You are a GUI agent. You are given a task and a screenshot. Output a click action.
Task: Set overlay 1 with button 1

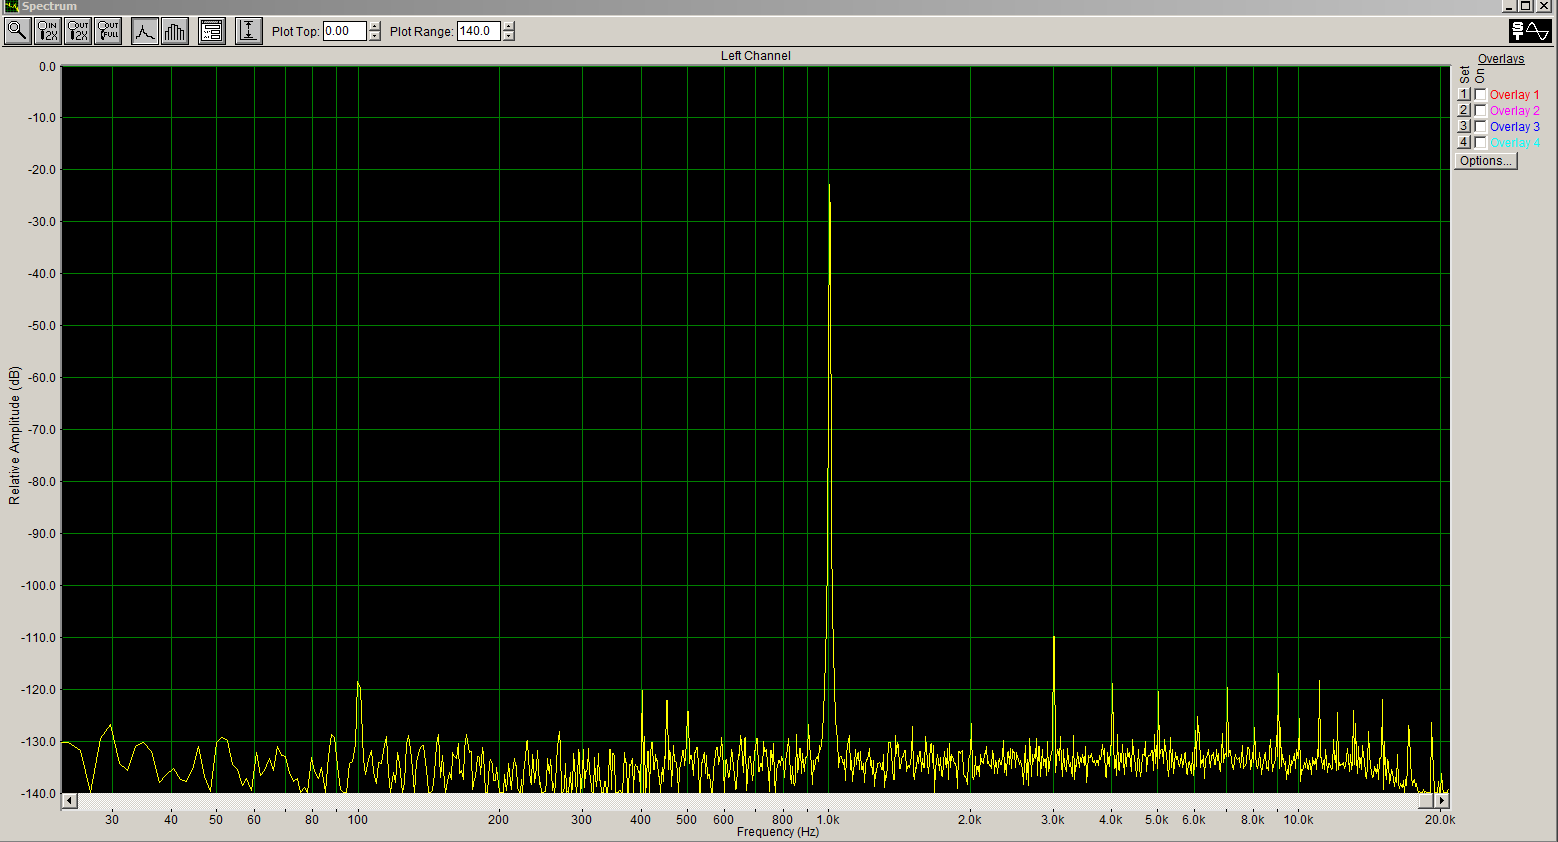pyautogui.click(x=1464, y=94)
